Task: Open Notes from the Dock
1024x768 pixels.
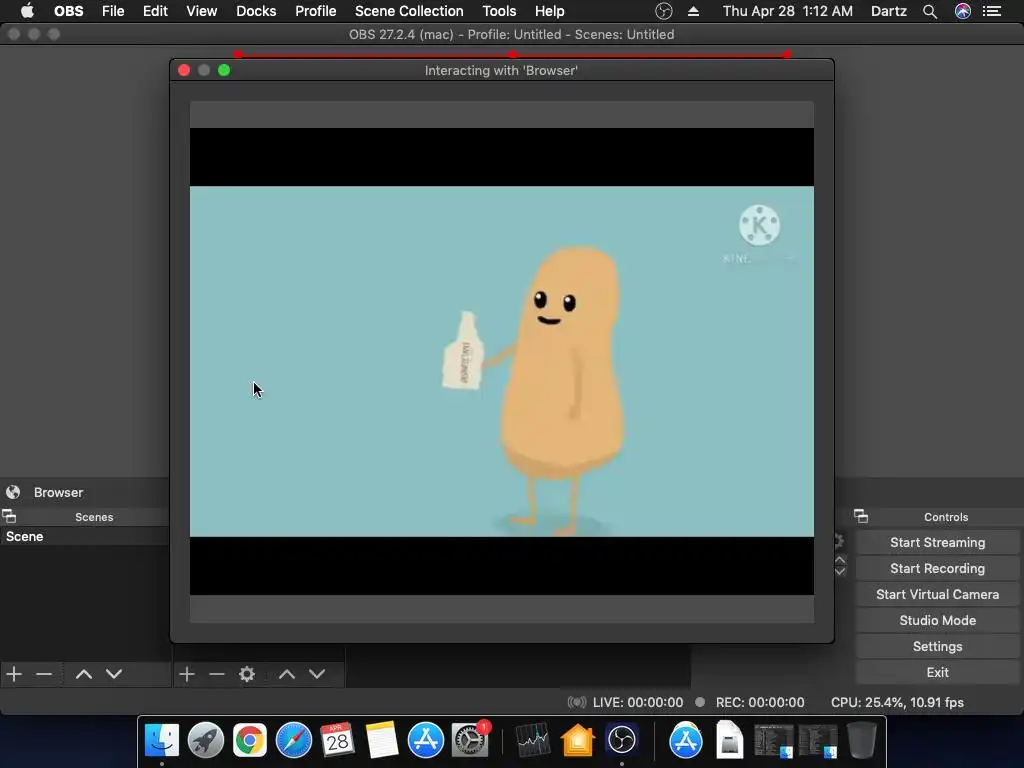Action: (x=381, y=741)
